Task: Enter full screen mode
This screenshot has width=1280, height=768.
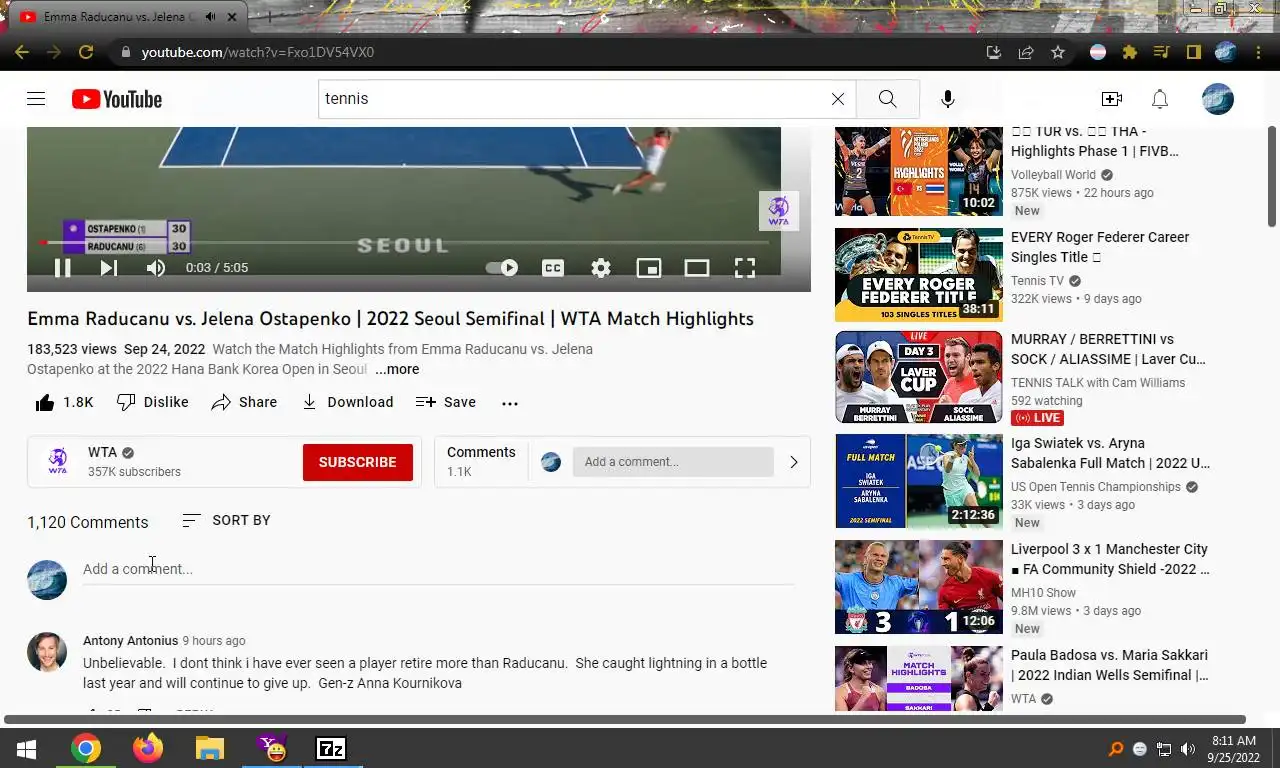Action: pos(745,268)
